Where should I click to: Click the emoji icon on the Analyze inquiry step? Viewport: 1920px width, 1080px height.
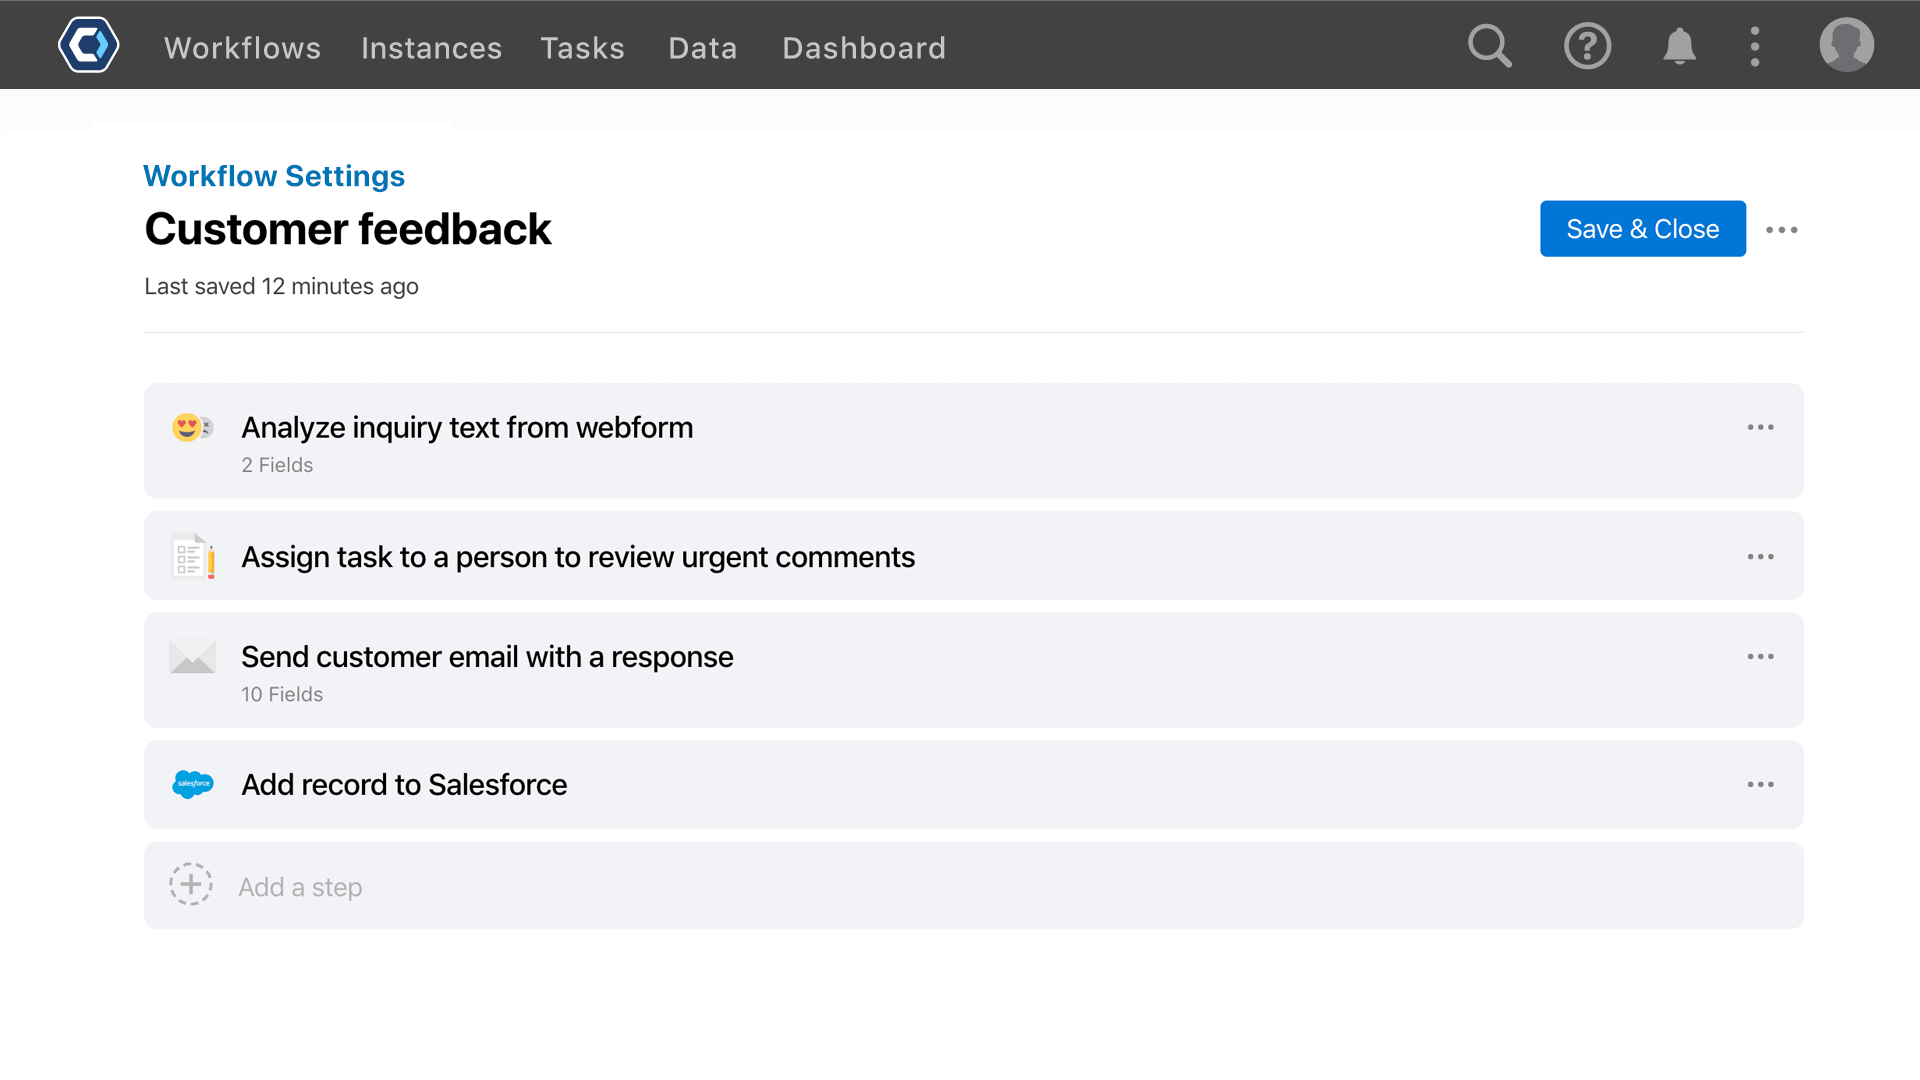click(192, 427)
